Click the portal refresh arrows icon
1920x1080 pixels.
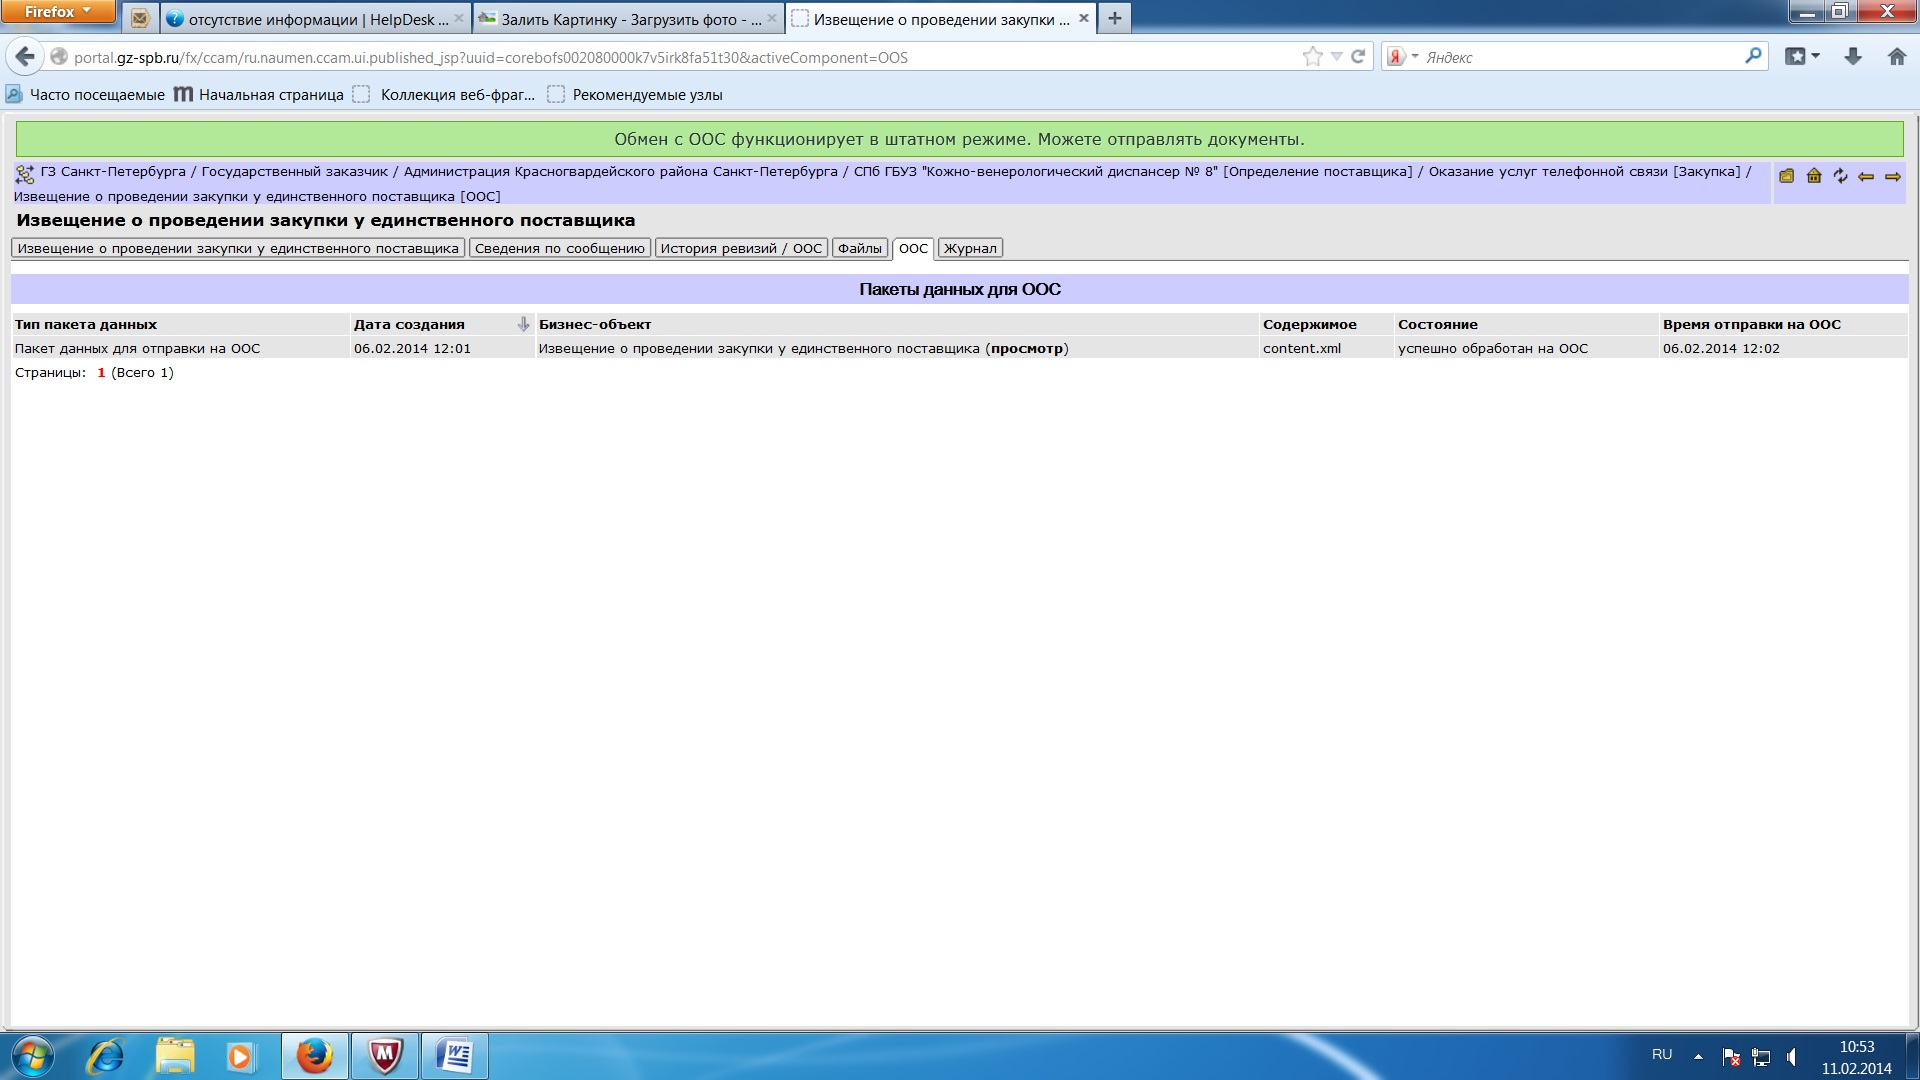[x=1840, y=176]
